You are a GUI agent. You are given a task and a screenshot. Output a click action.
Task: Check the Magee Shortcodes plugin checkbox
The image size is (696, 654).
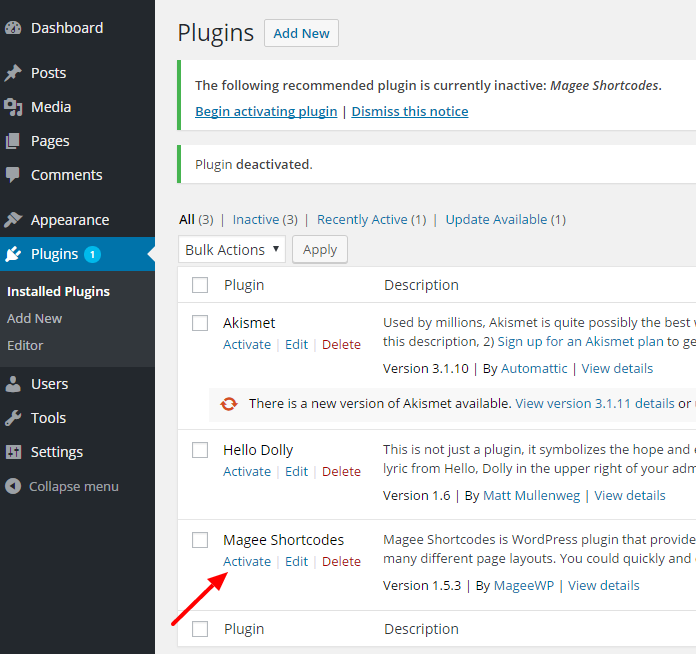coord(200,540)
